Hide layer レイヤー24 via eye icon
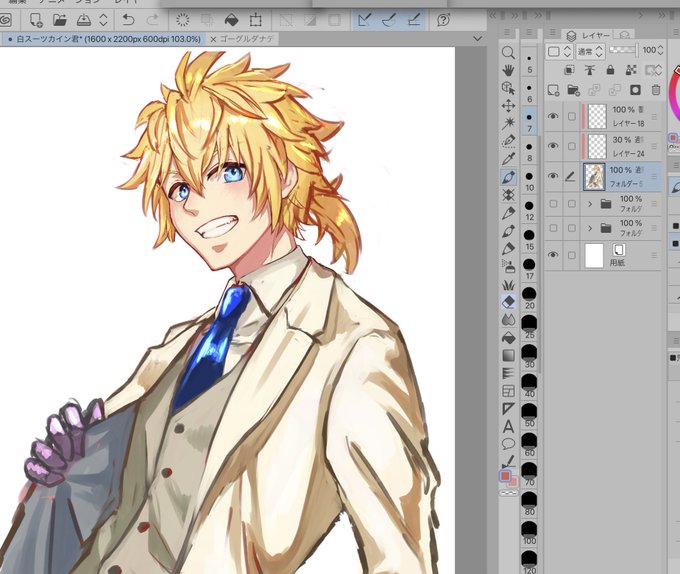680x574 pixels. pyautogui.click(x=553, y=146)
